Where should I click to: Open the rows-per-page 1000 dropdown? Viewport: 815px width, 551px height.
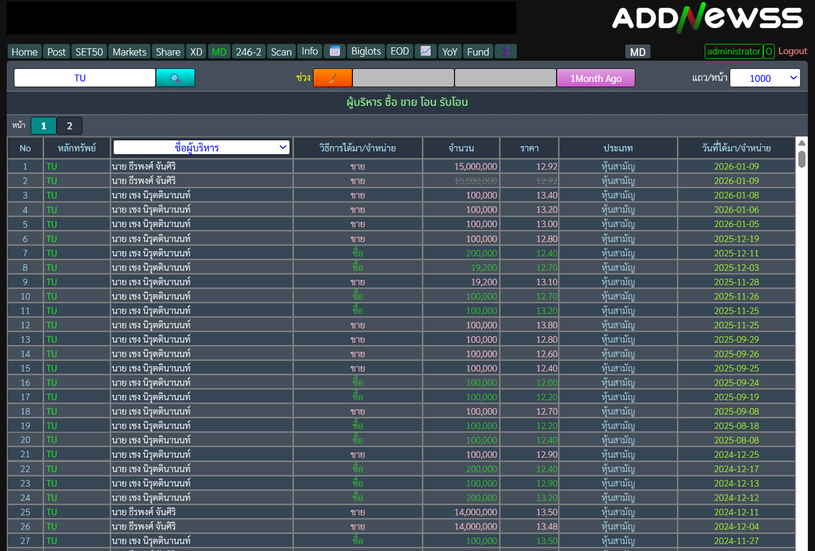765,78
